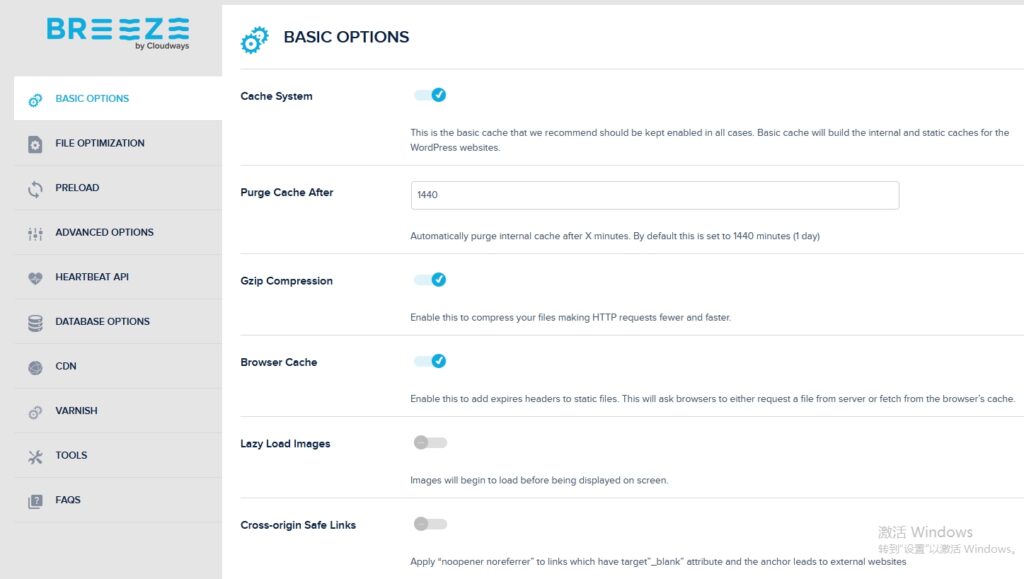The image size is (1024, 579).
Task: Click the Heartbeat API heart icon
Action: 35,278
